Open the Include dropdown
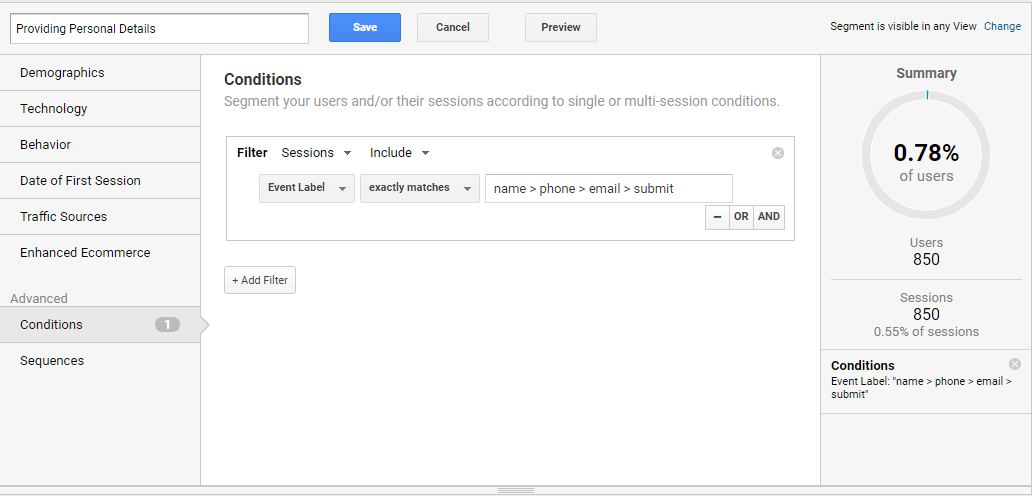This screenshot has width=1032, height=496. click(400, 153)
